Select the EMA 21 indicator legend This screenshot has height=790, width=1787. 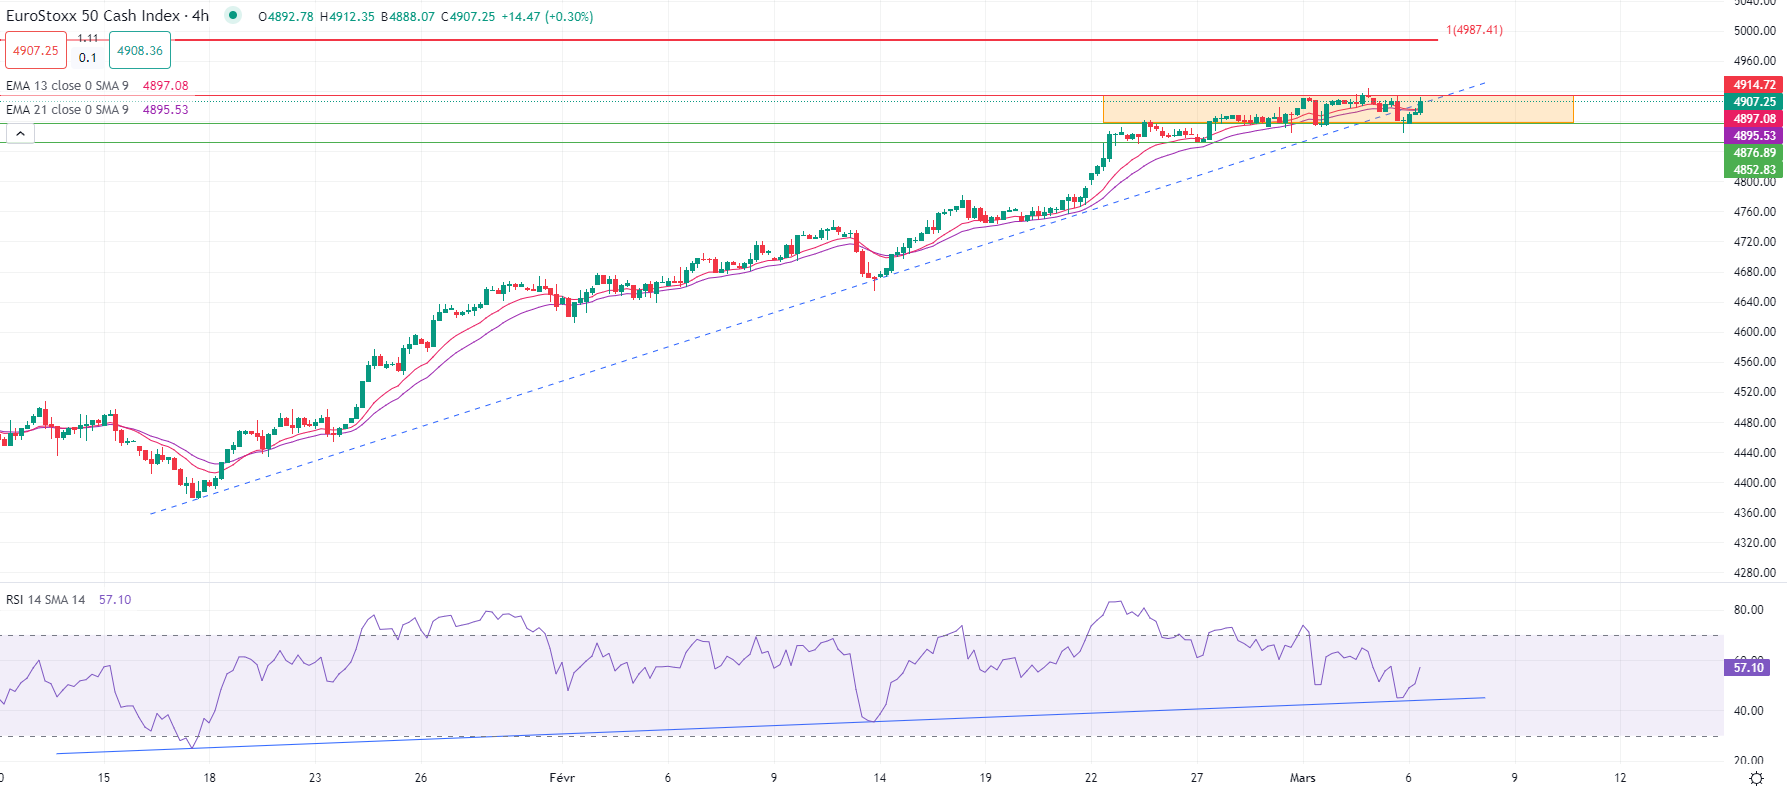[67, 110]
